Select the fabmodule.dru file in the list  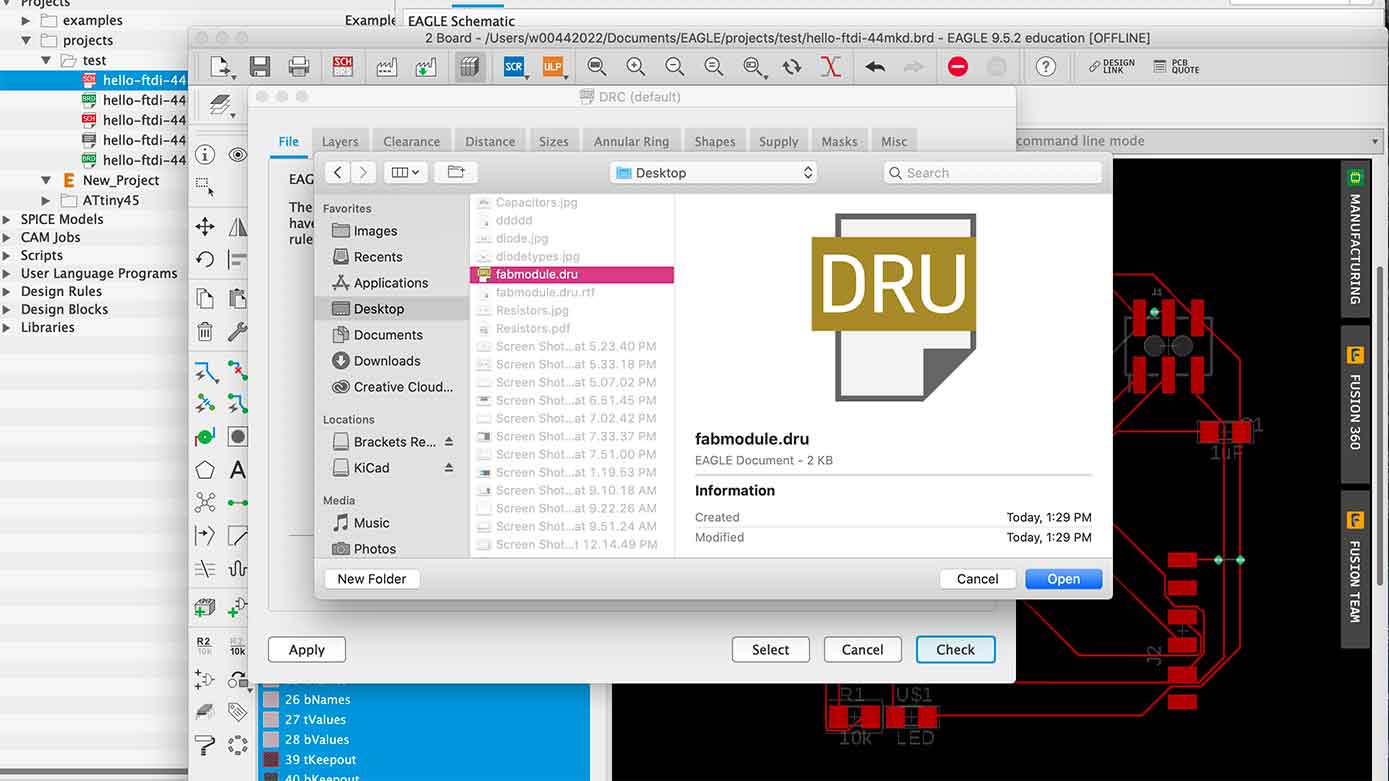(572, 274)
